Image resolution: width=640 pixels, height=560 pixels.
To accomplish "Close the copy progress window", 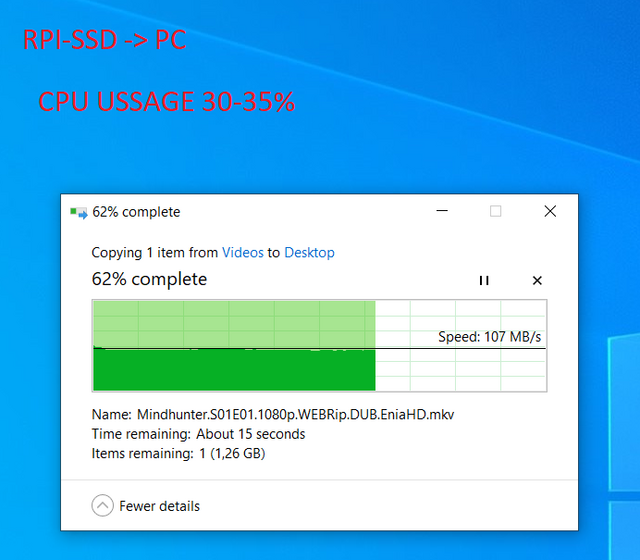I will pos(550,211).
